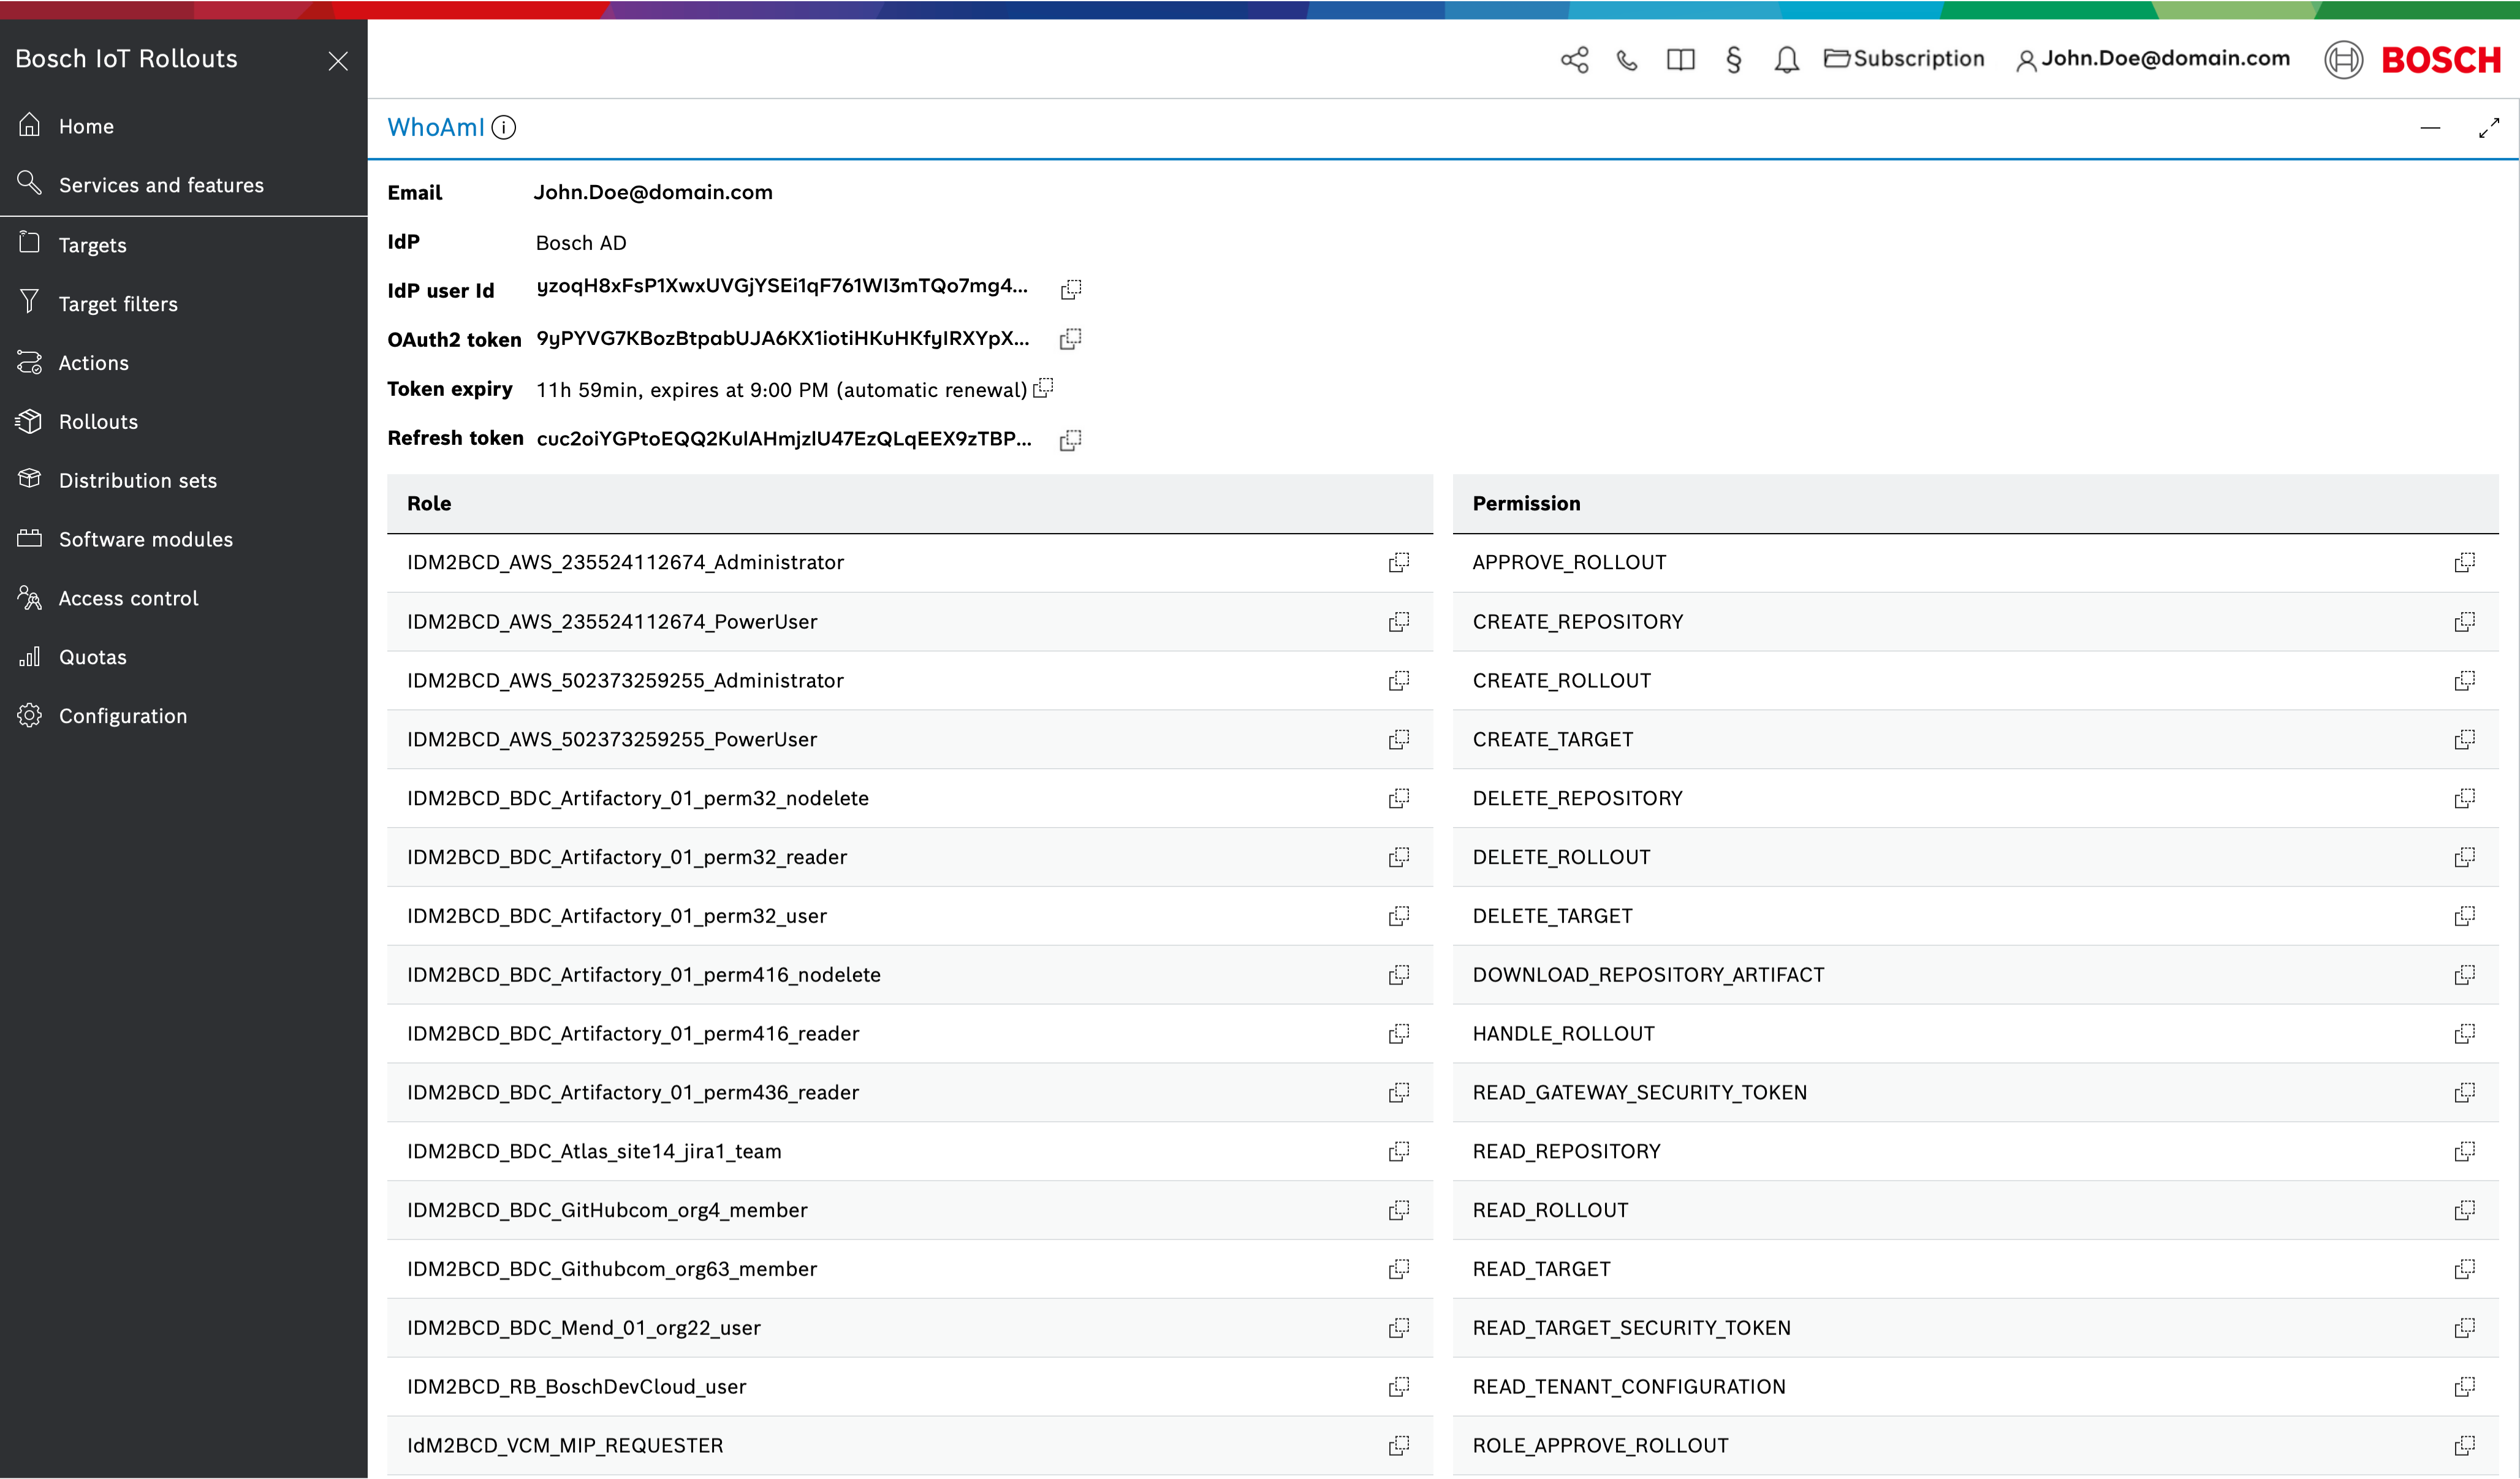Copy the IdP user Id
The image size is (2520, 1479).
click(1070, 289)
